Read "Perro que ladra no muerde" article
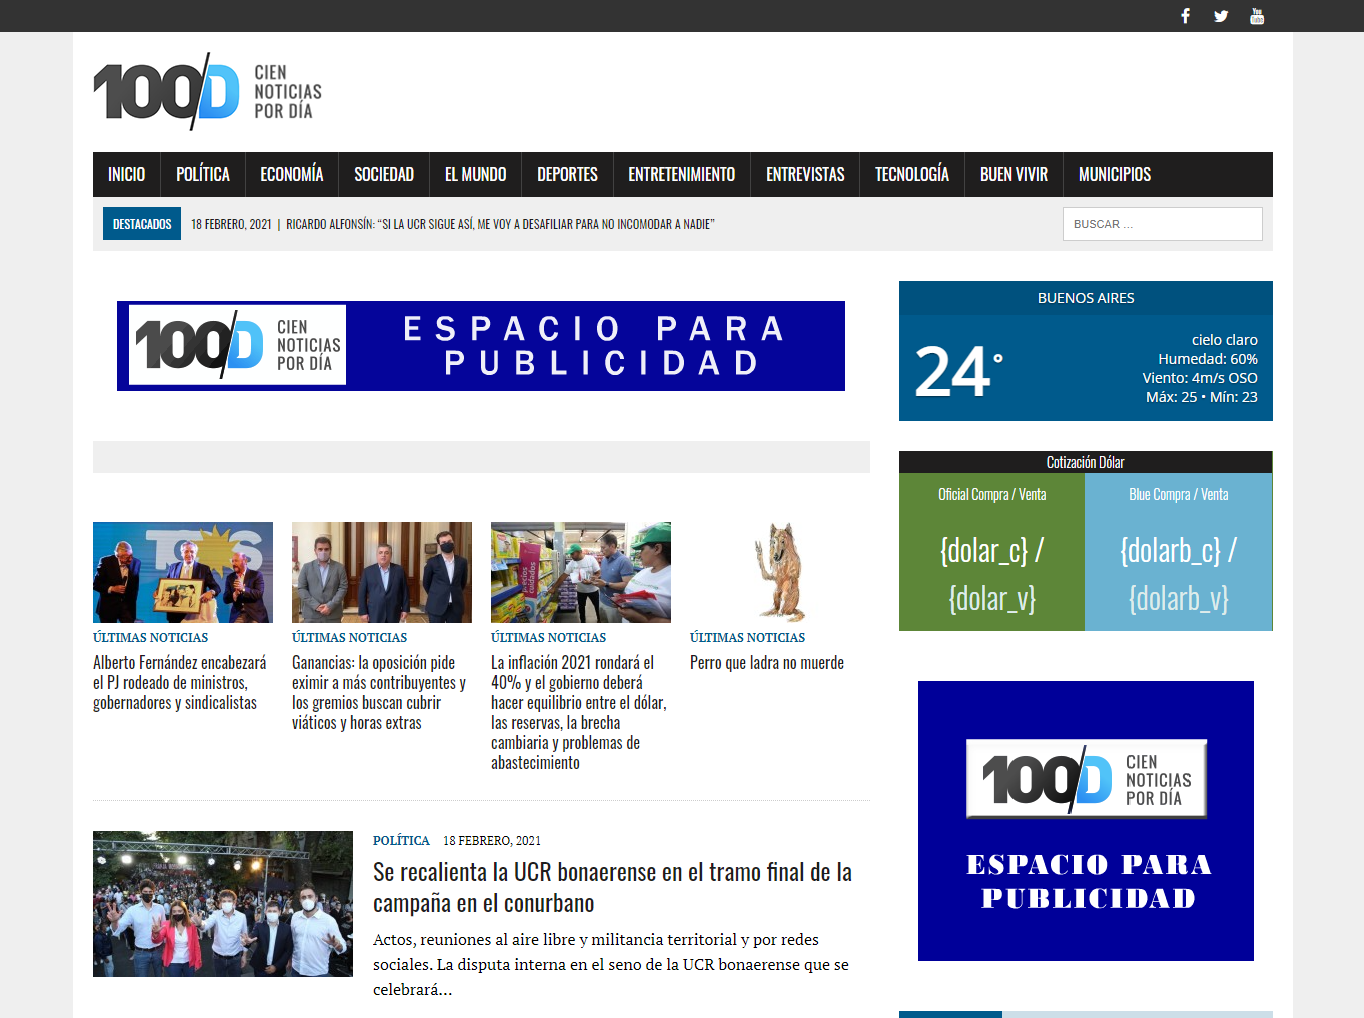This screenshot has width=1364, height=1018. point(767,663)
